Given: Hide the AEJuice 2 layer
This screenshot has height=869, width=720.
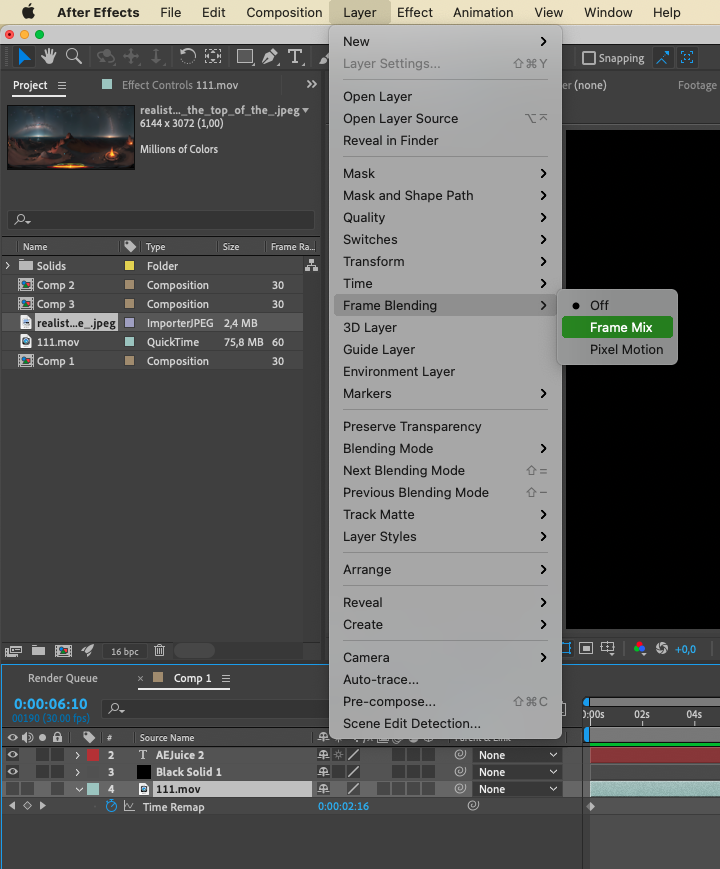Looking at the screenshot, I should [x=12, y=755].
